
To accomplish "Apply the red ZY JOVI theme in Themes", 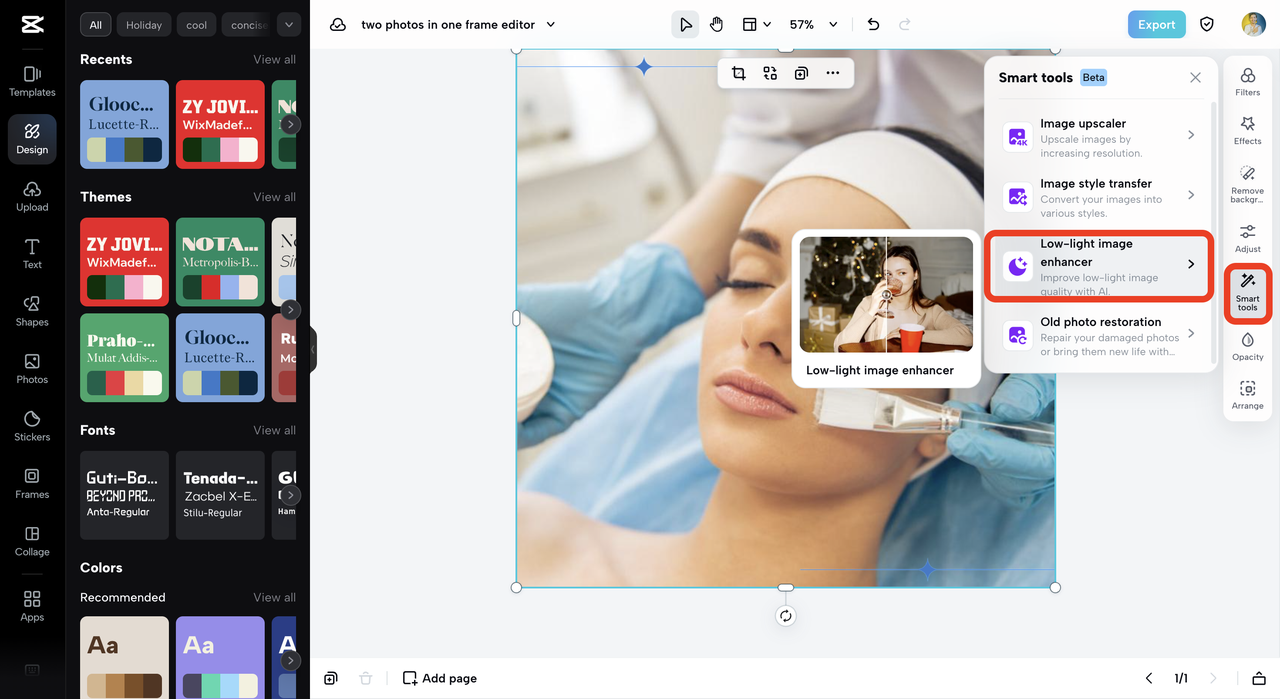I will coord(124,262).
